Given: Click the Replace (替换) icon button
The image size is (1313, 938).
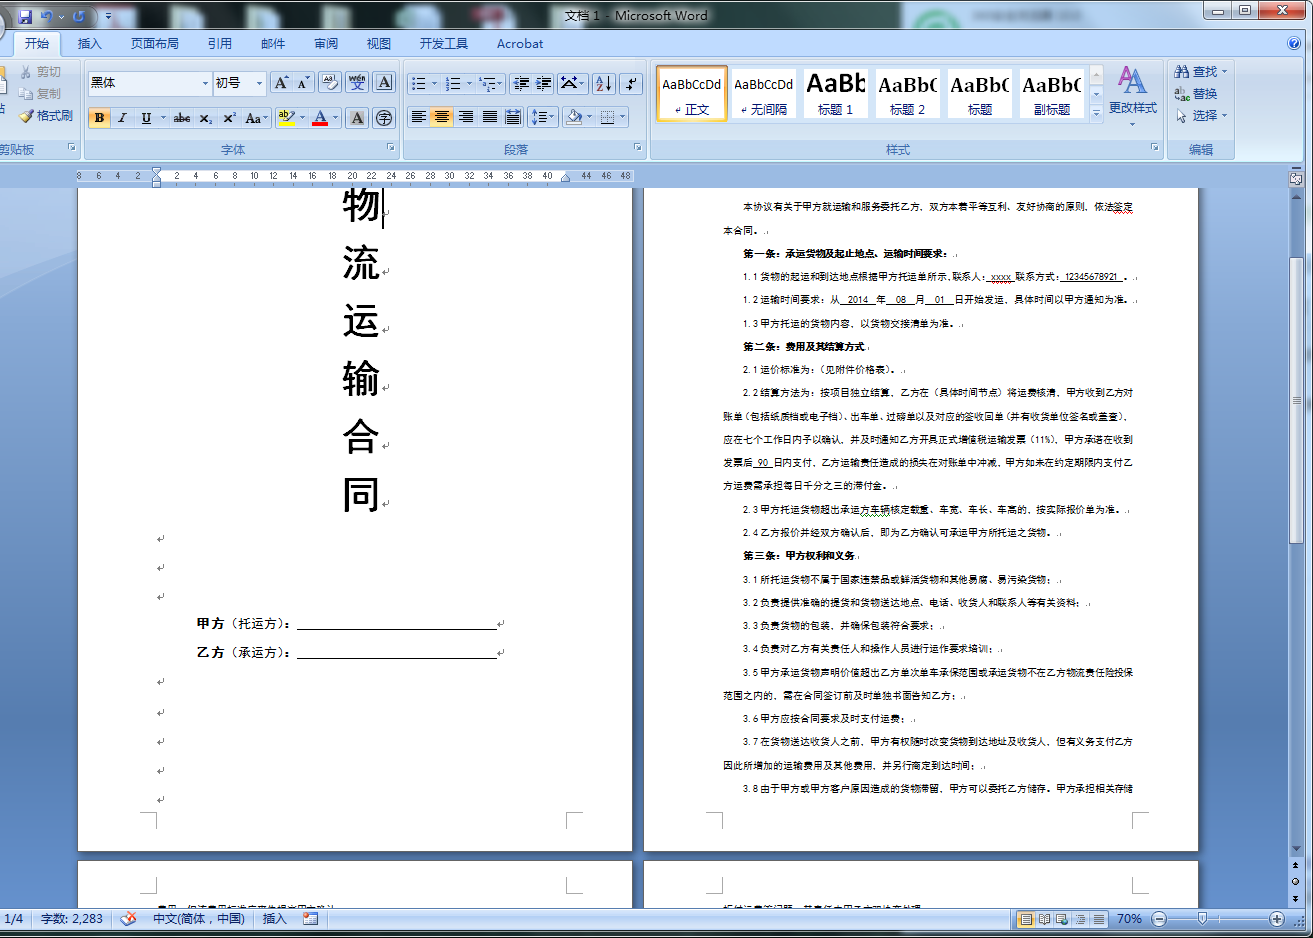Looking at the screenshot, I should tap(1196, 94).
